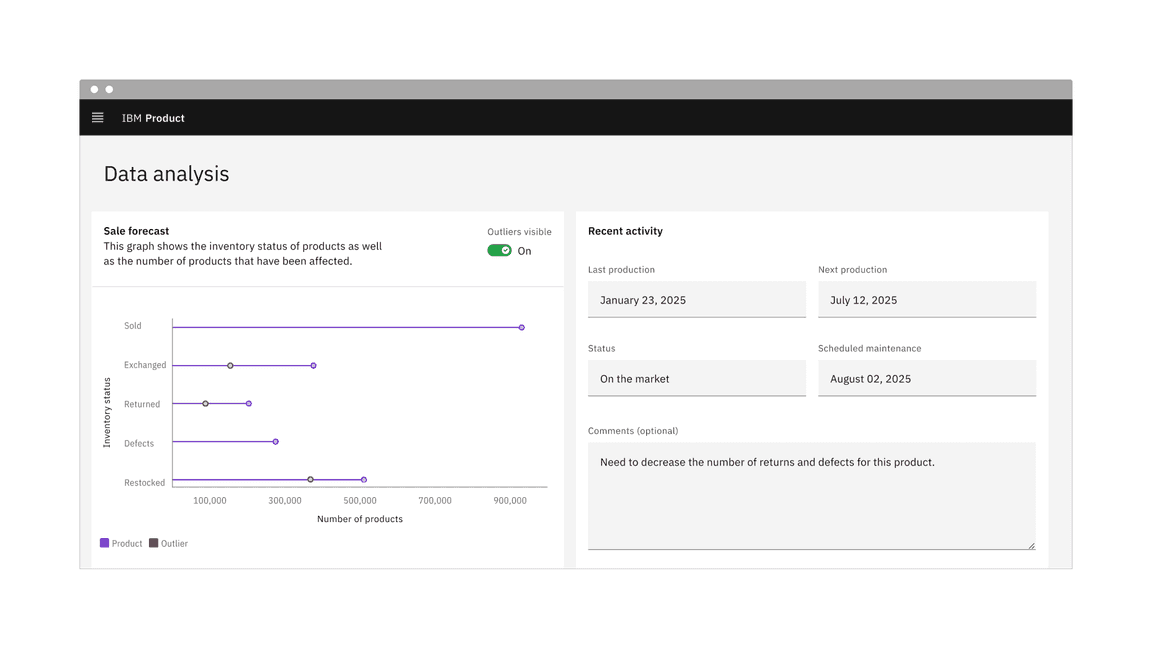Select the Next production date field
The height and width of the screenshot is (648, 1152).
pyautogui.click(x=926, y=300)
